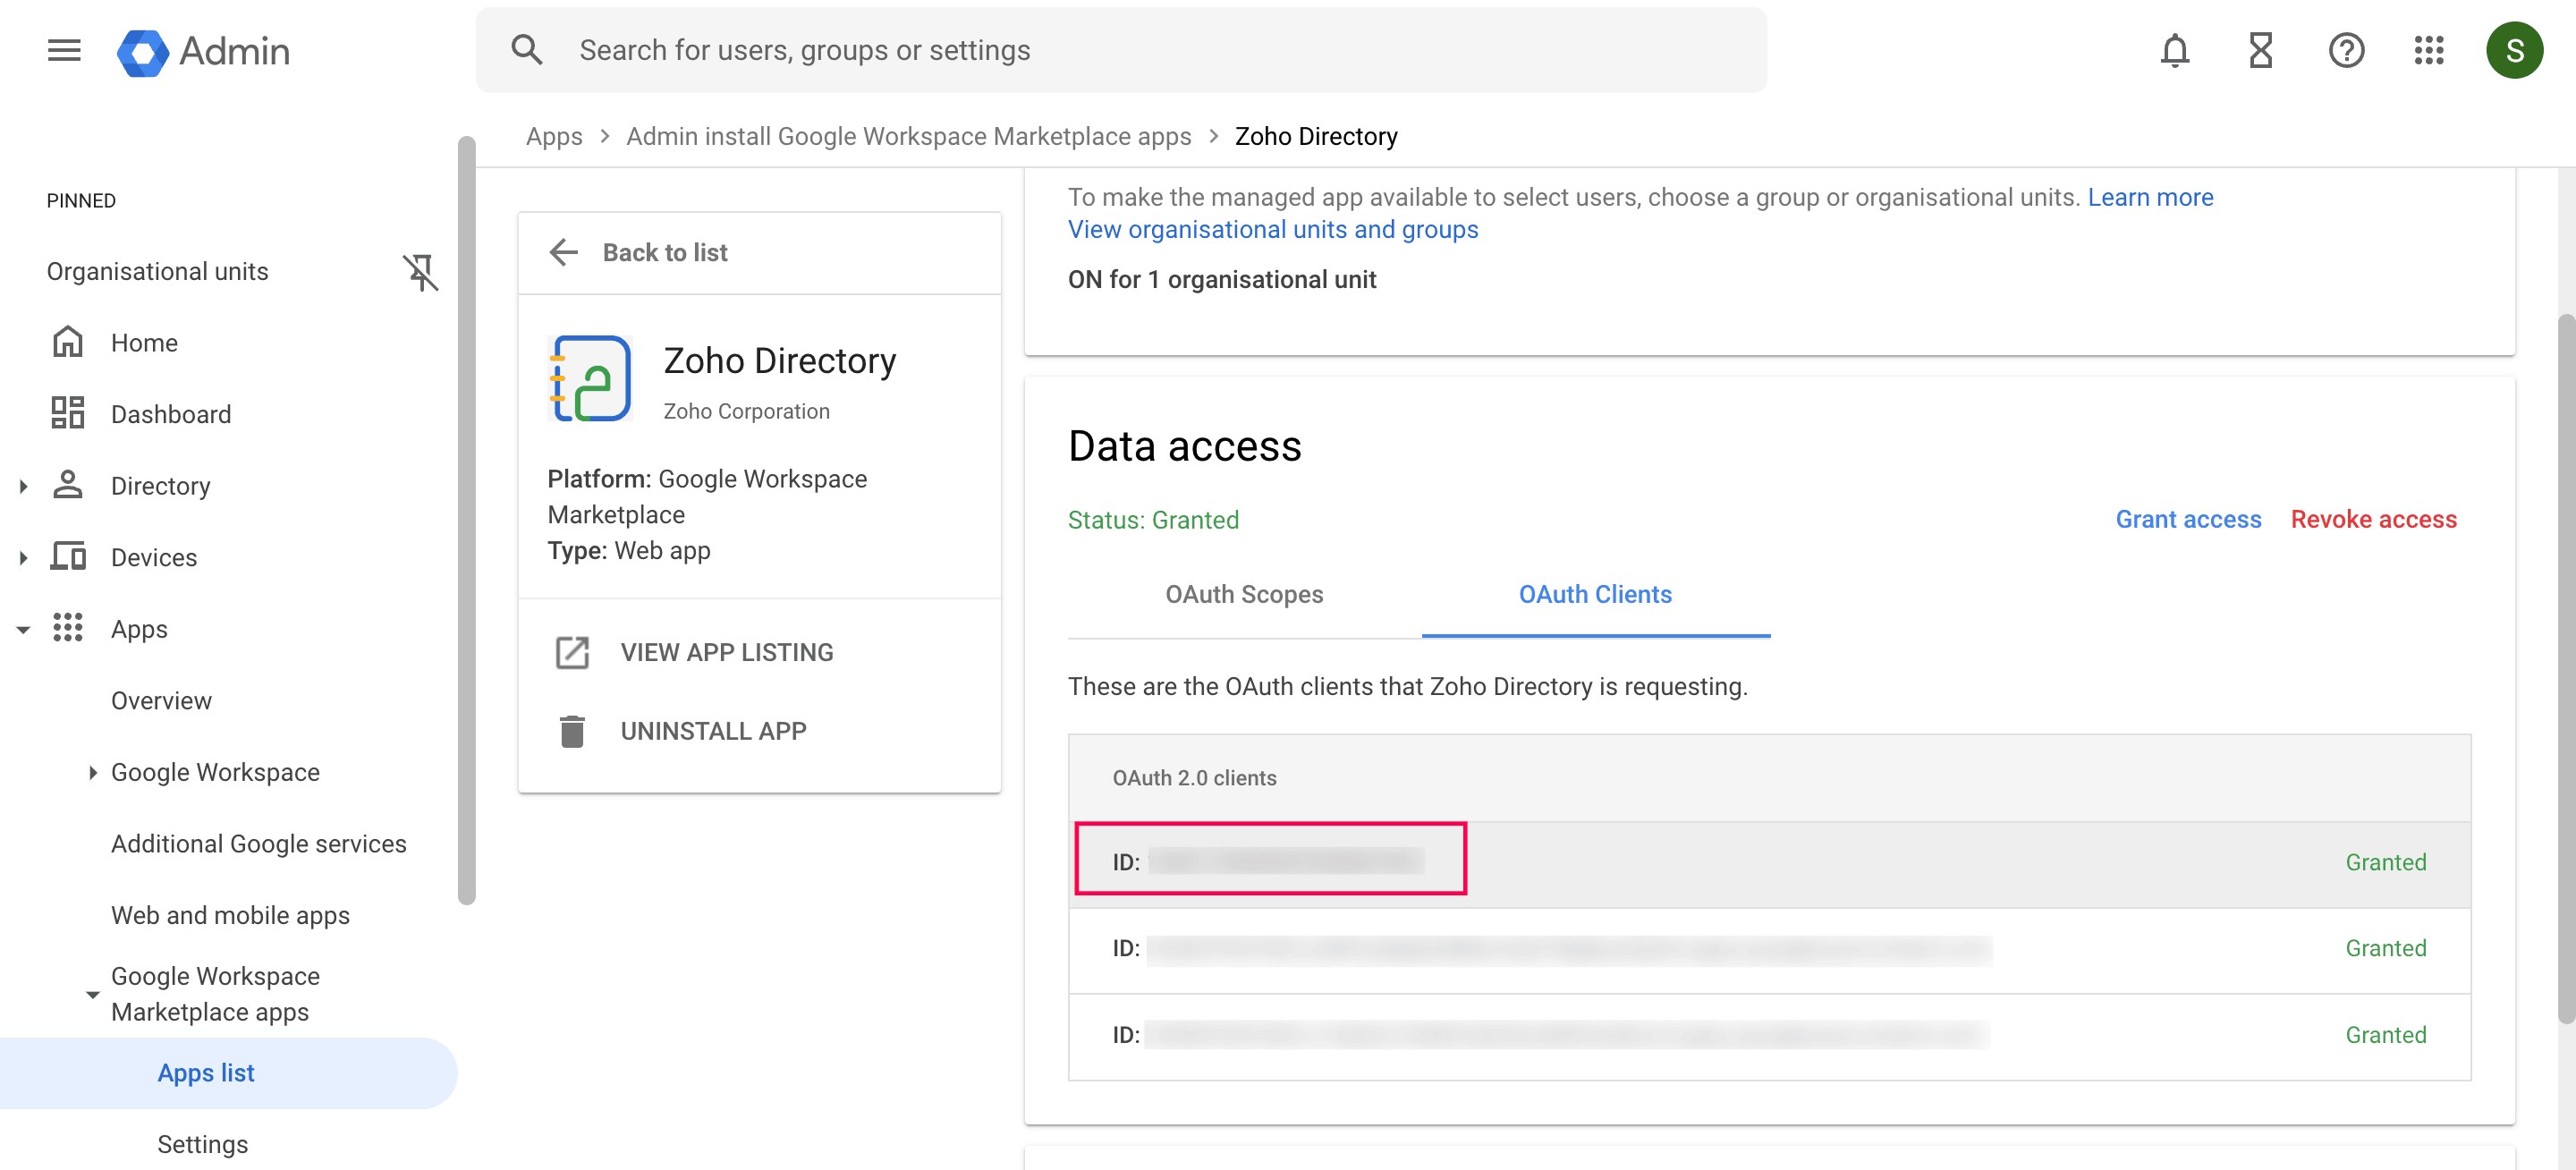Expand the Google Workspace submenu arrow
2576x1170 pixels.
pyautogui.click(x=92, y=772)
